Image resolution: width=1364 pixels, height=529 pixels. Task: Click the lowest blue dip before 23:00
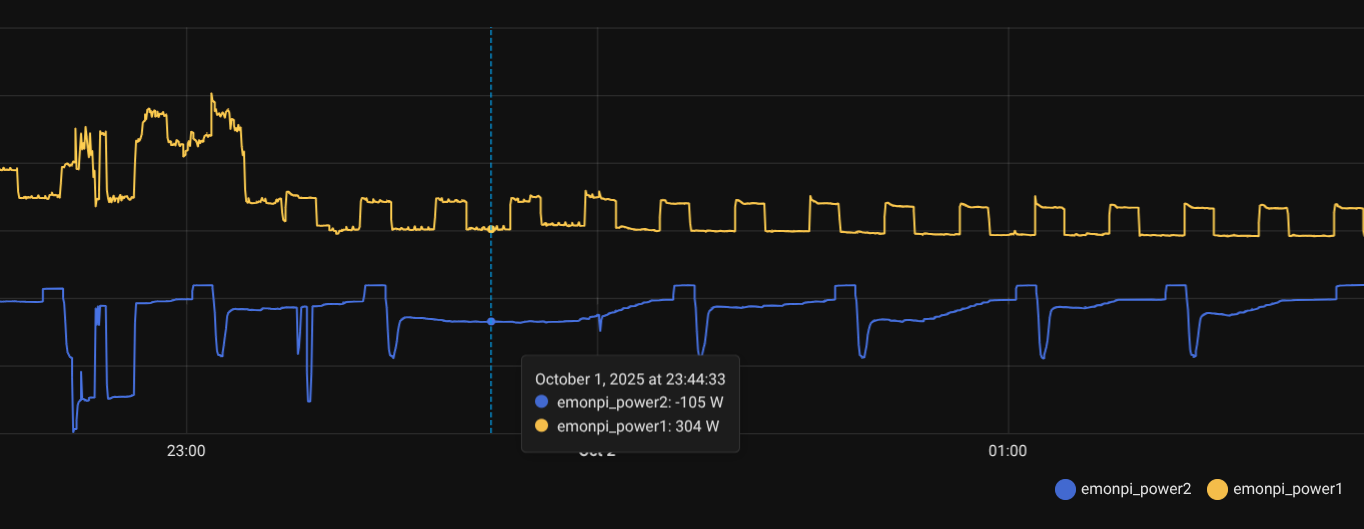click(x=73, y=430)
